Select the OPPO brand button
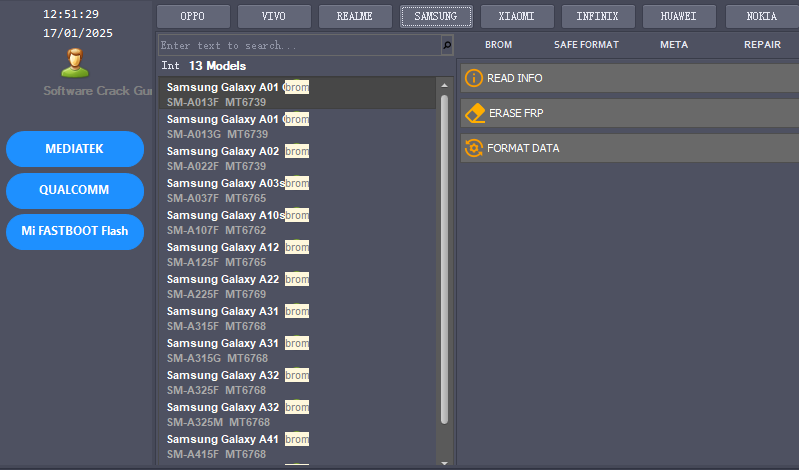This screenshot has width=799, height=470. tap(193, 16)
